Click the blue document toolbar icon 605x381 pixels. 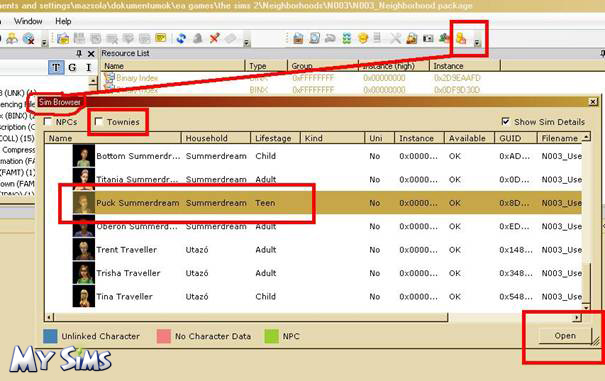(314, 38)
